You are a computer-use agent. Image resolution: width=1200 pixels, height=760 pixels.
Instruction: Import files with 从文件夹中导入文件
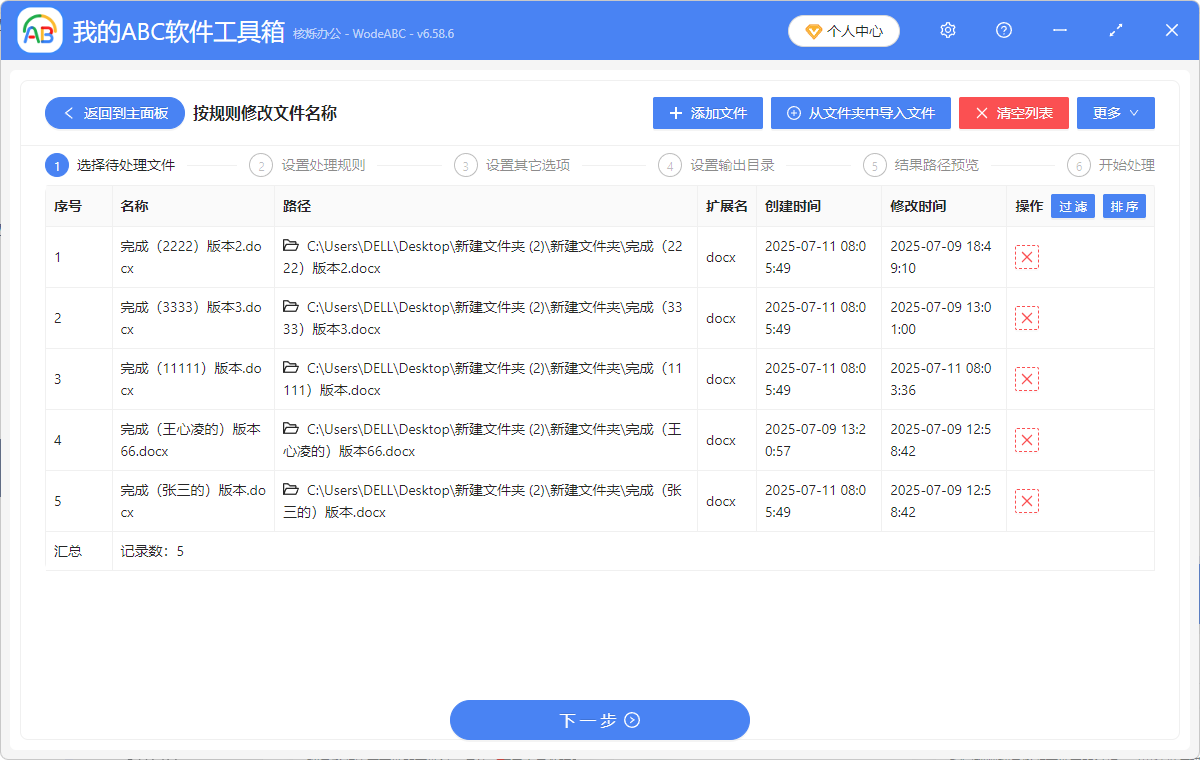[860, 112]
